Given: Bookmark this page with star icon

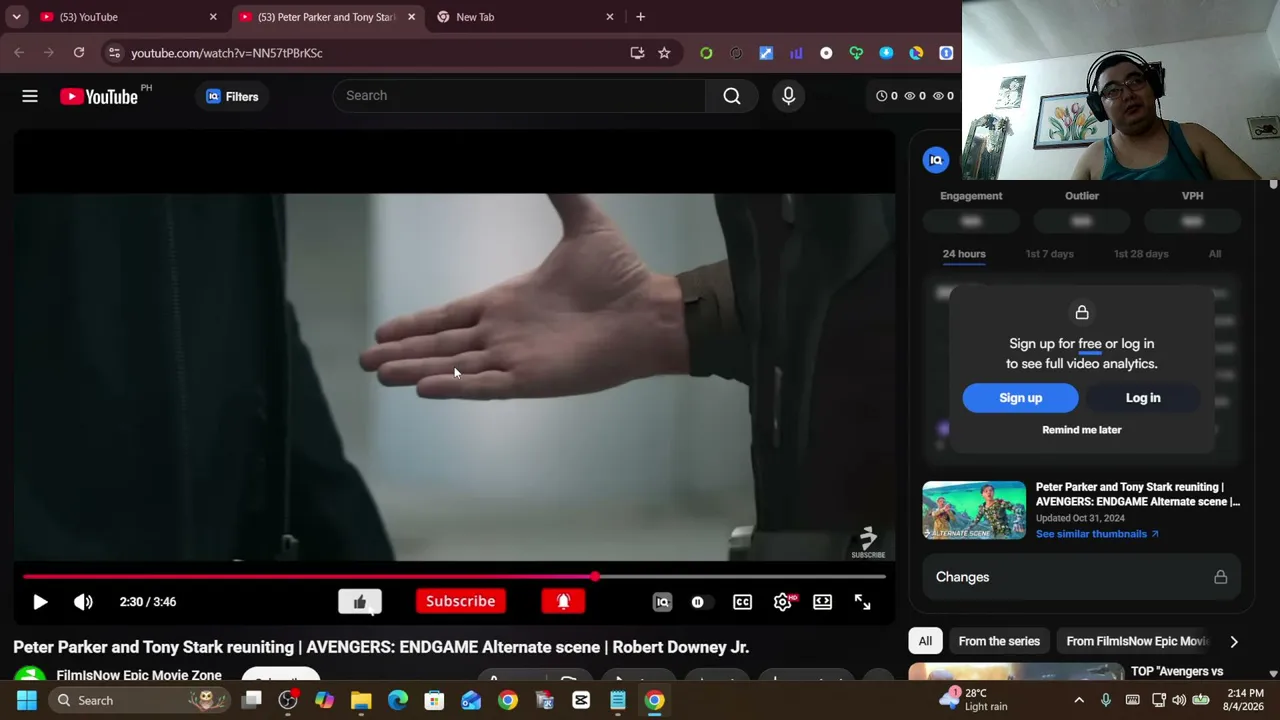Looking at the screenshot, I should pos(664,53).
